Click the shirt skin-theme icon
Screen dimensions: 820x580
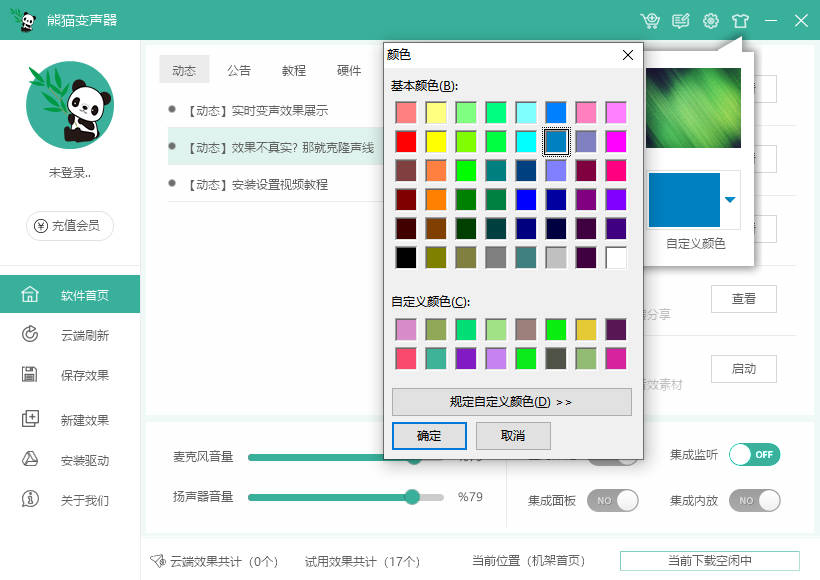click(x=740, y=20)
